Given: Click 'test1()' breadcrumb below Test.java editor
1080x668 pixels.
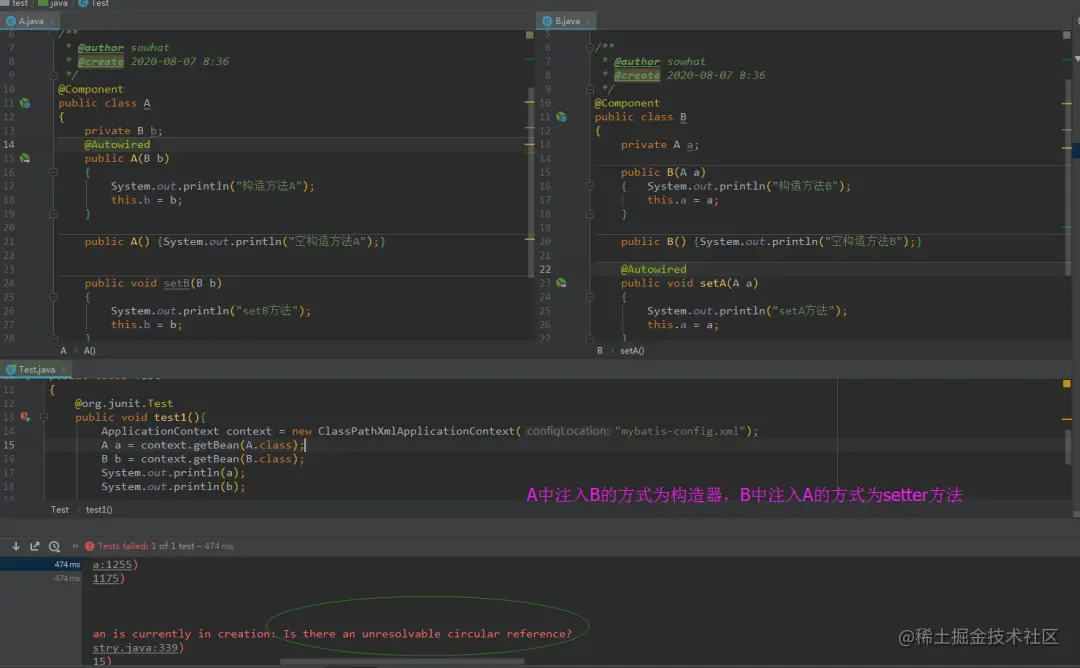Looking at the screenshot, I should 98,510.
